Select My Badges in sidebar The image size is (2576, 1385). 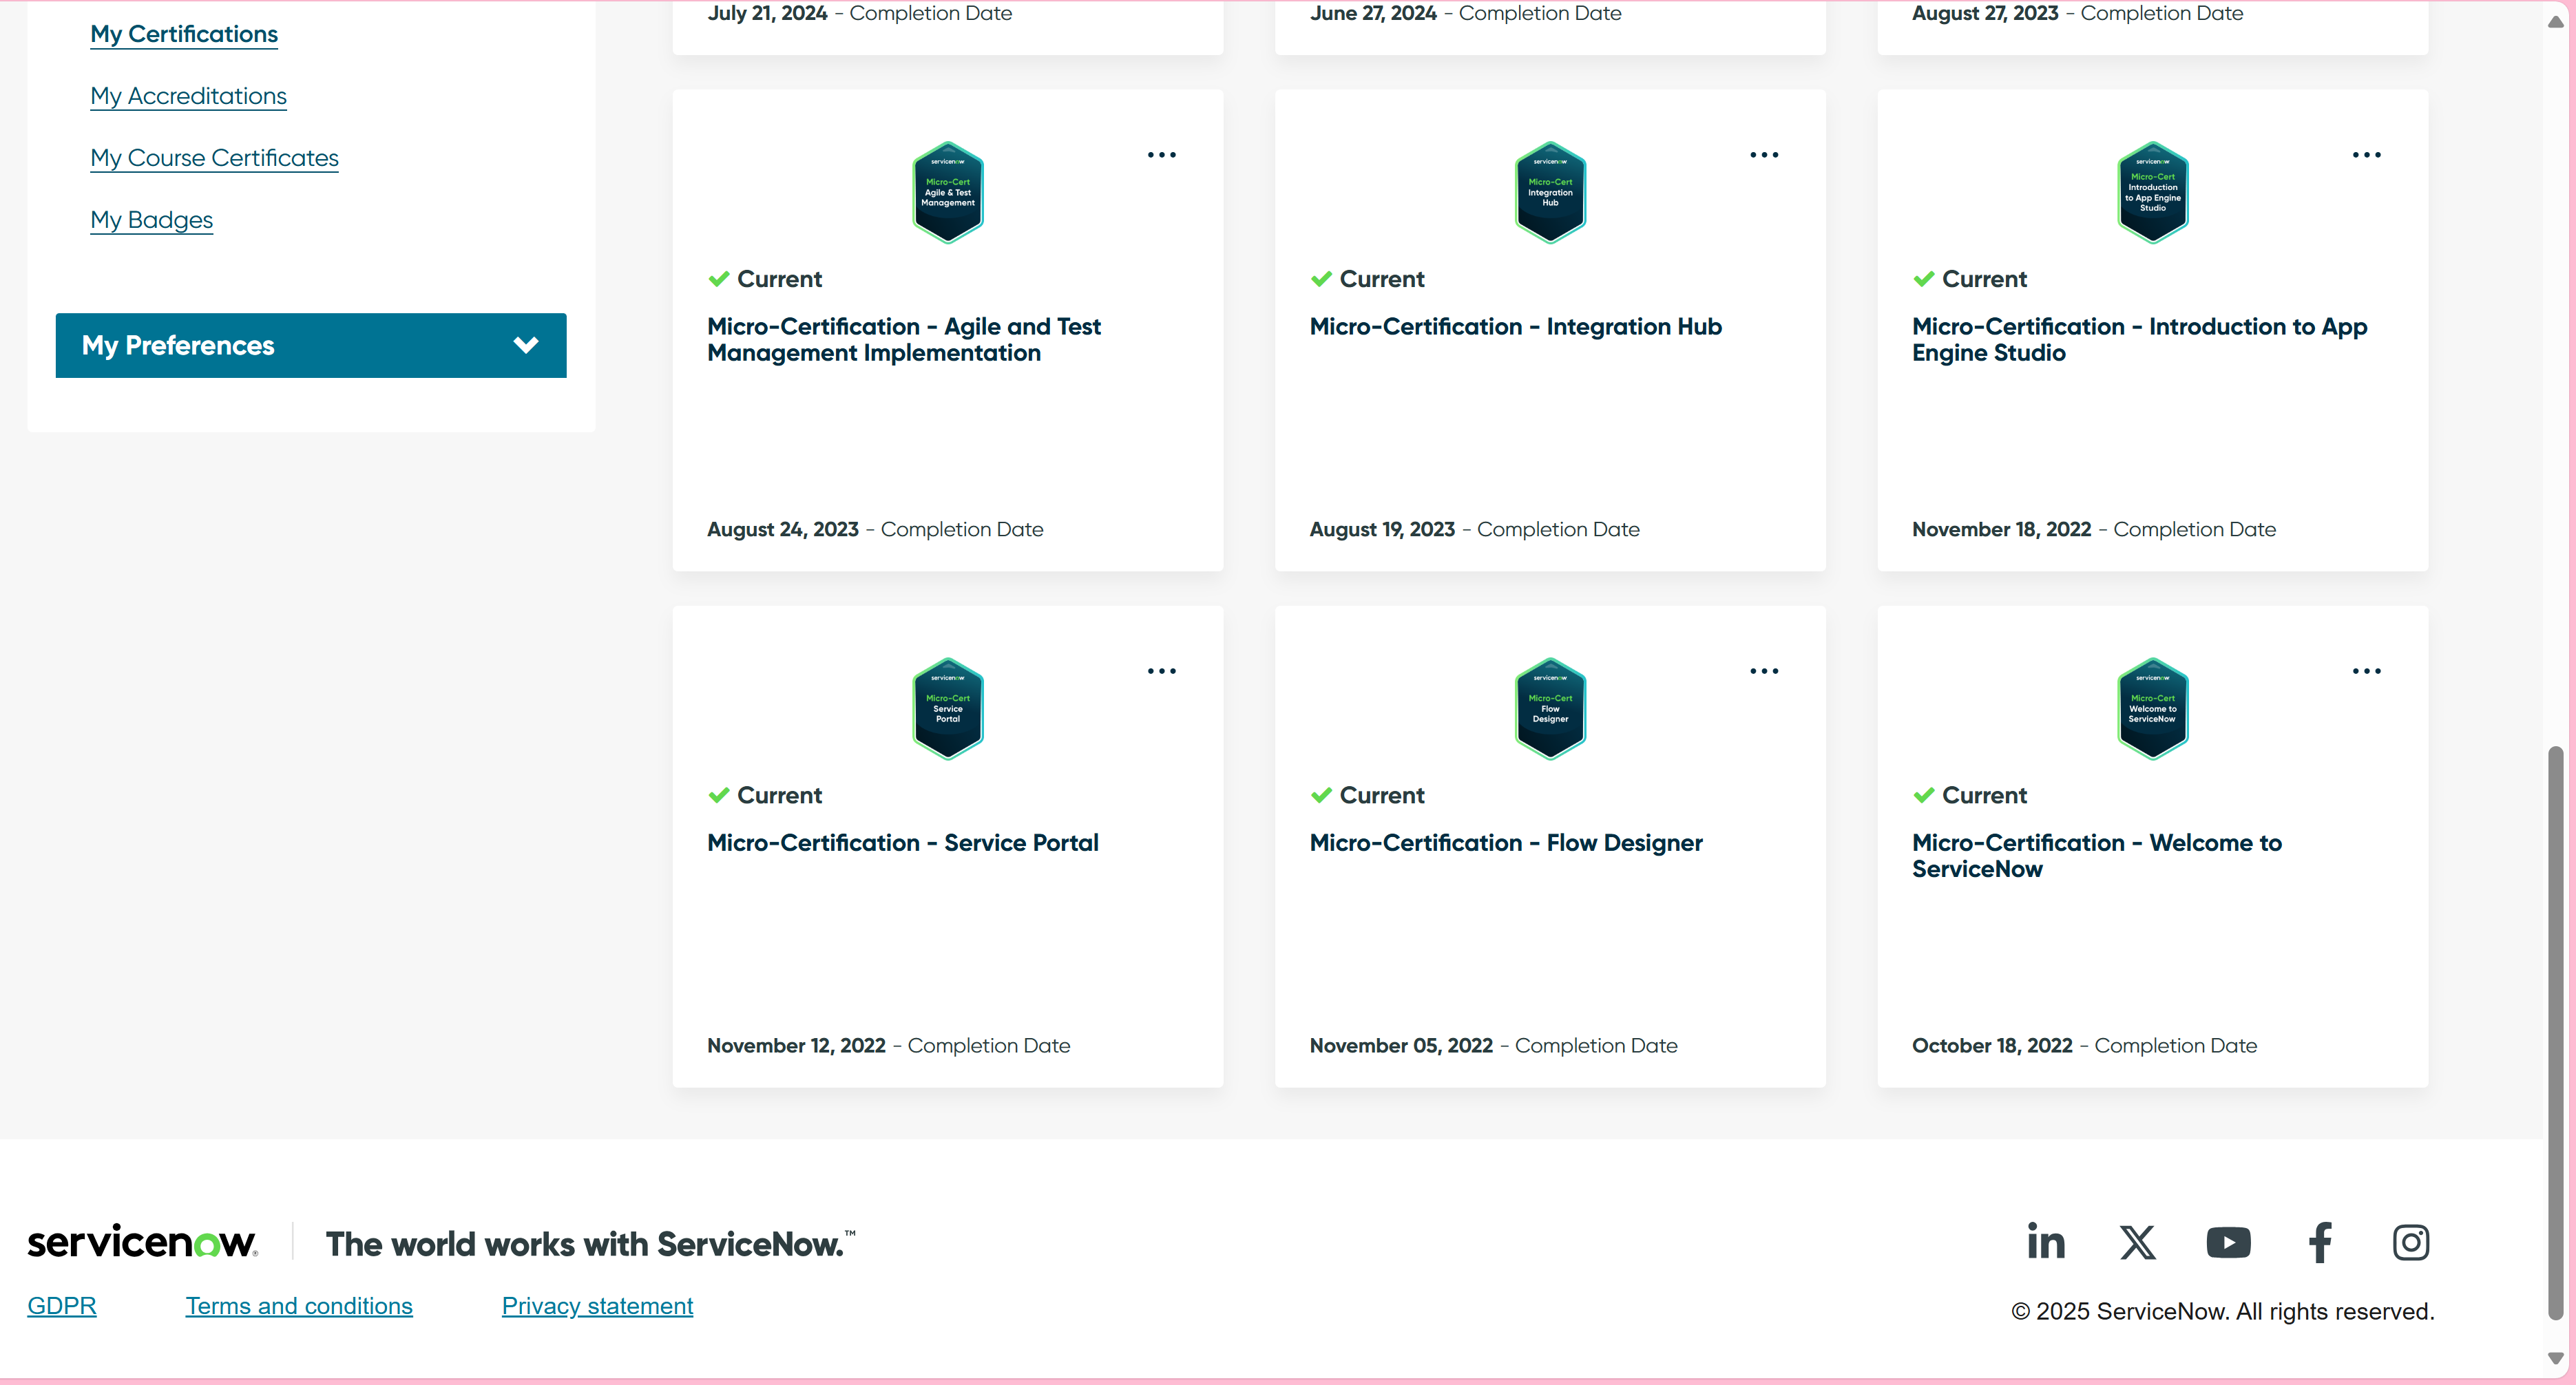(151, 220)
